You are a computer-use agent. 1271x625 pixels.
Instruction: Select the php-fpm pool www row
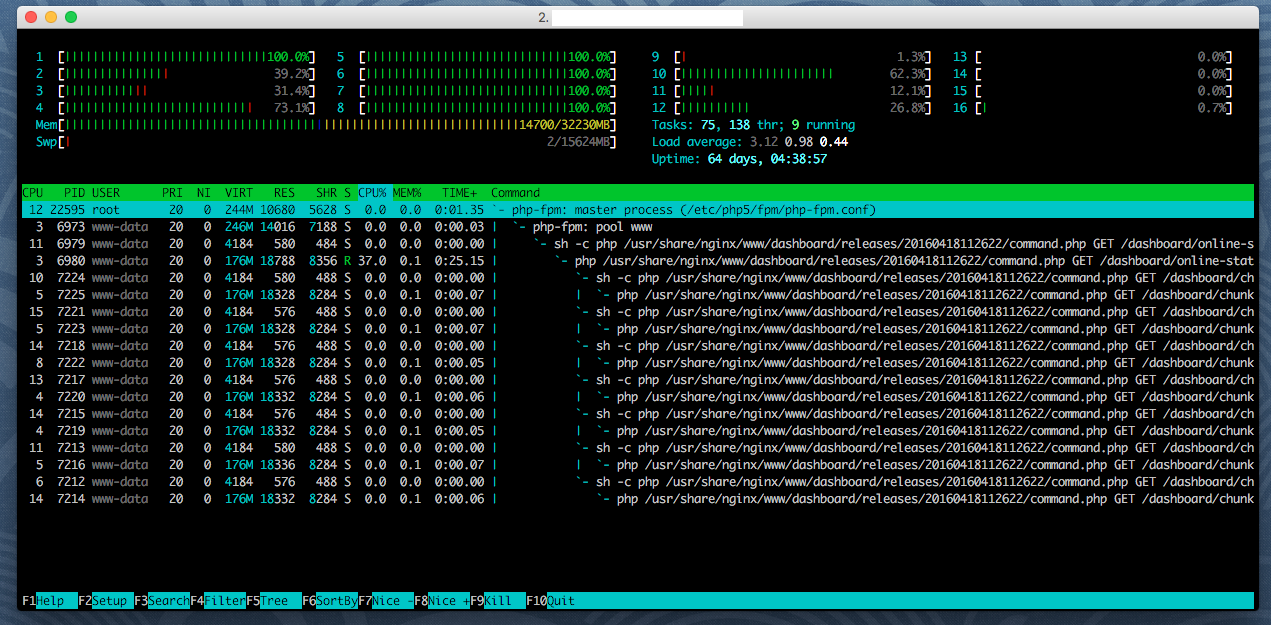click(638, 227)
